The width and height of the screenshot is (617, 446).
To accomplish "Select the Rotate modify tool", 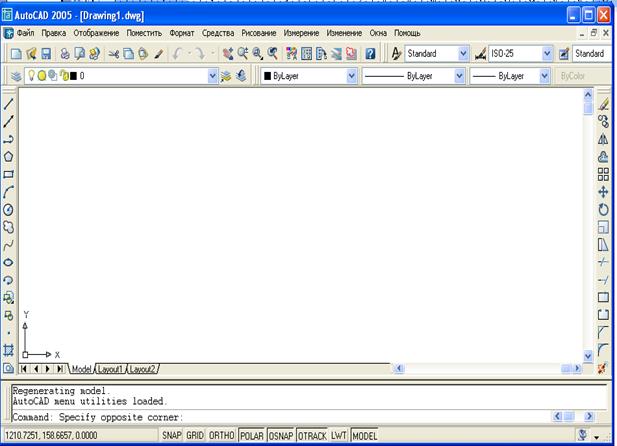I will (603, 209).
